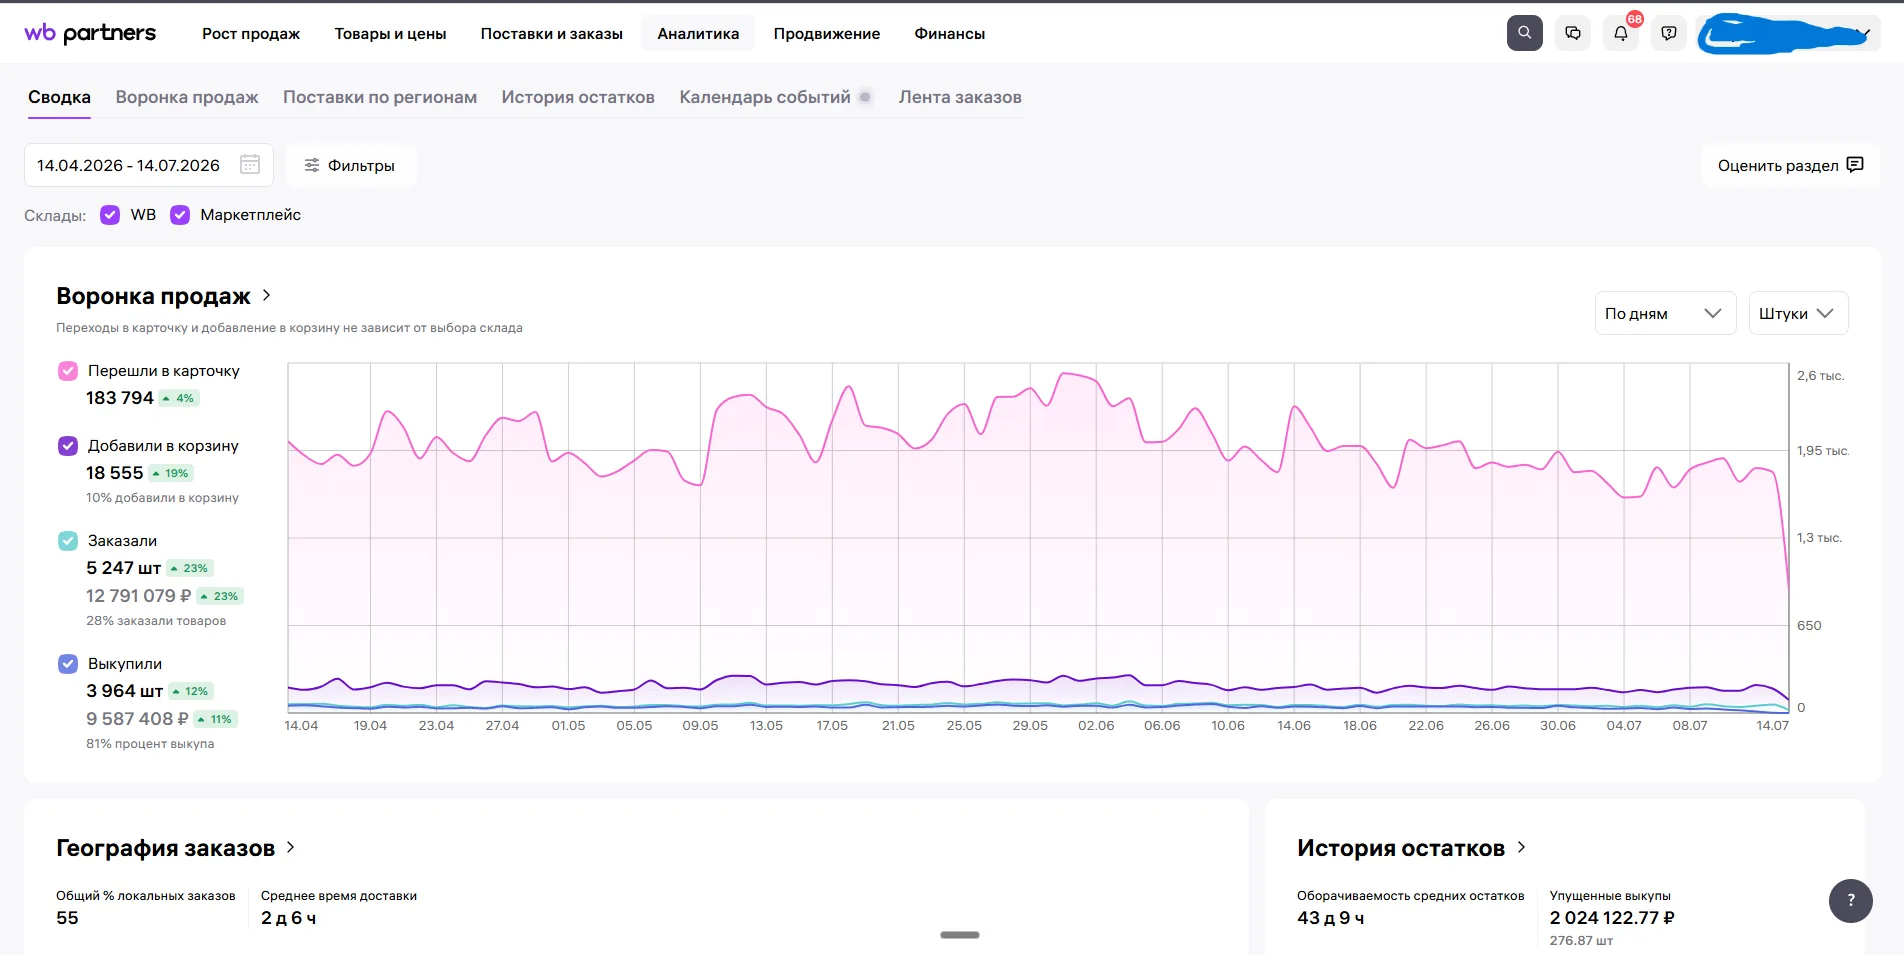This screenshot has width=1904, height=955.
Task: Open notifications bell with 68 badge
Action: 1621,33
